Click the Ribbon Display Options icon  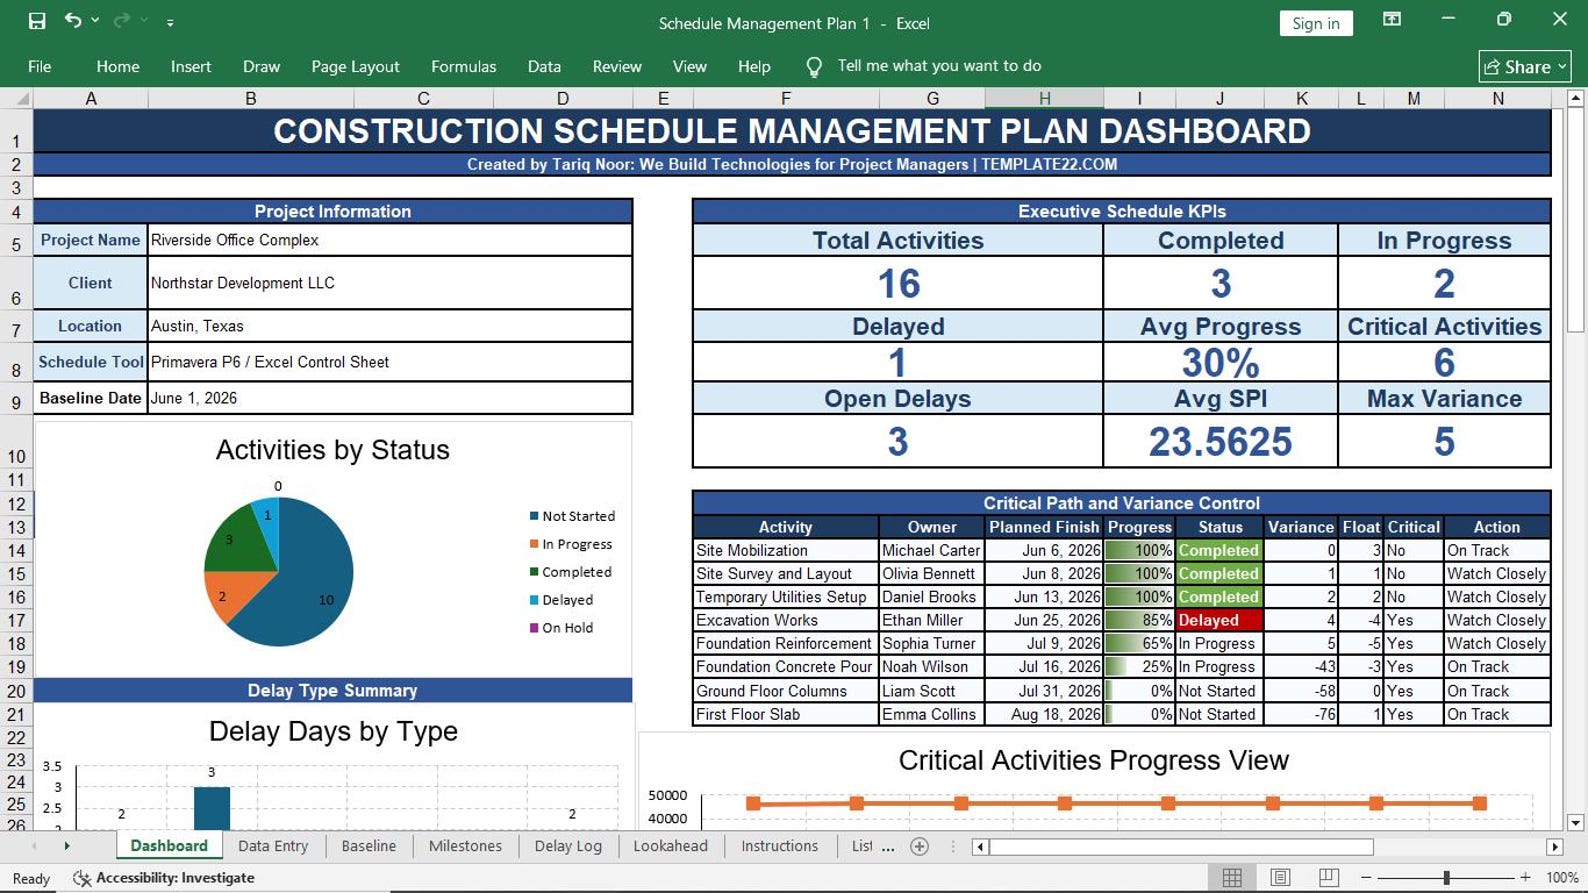coord(1392,20)
